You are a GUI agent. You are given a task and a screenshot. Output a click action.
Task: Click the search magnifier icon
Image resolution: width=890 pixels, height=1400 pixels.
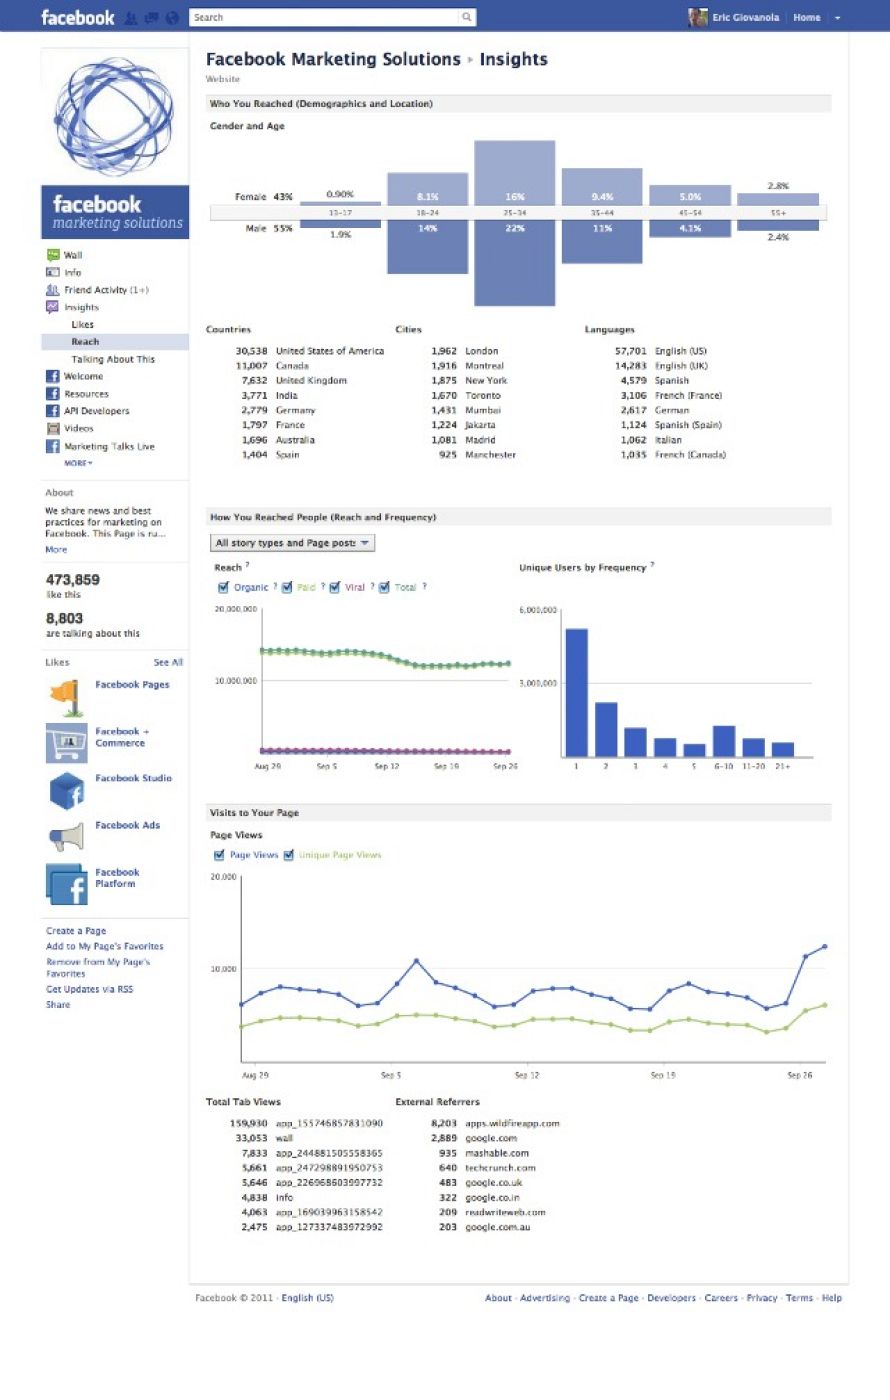[x=466, y=17]
